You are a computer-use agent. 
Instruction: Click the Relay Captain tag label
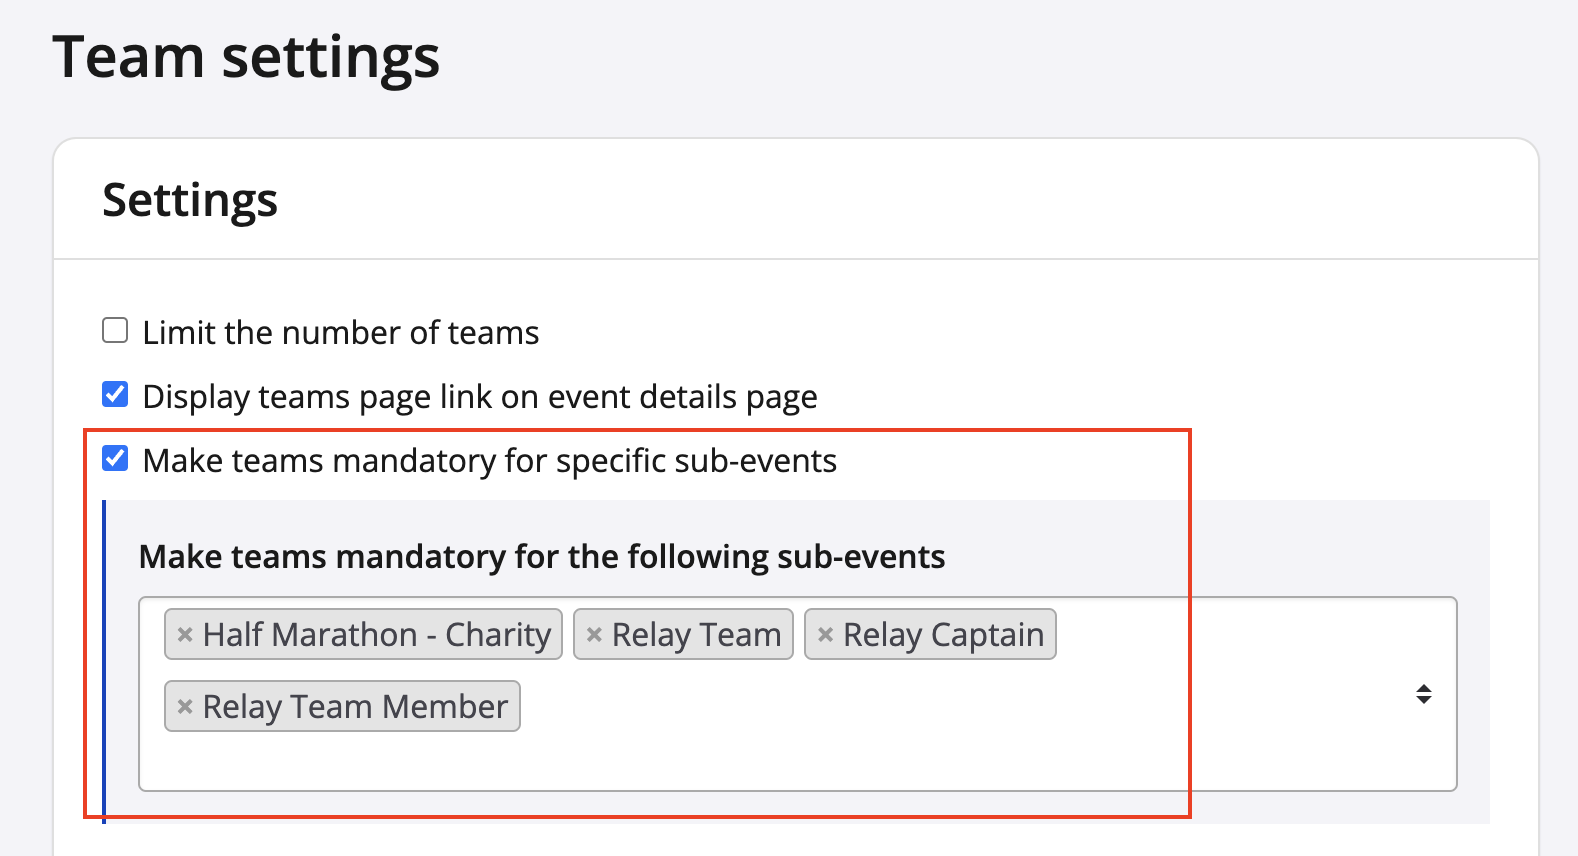coord(943,635)
